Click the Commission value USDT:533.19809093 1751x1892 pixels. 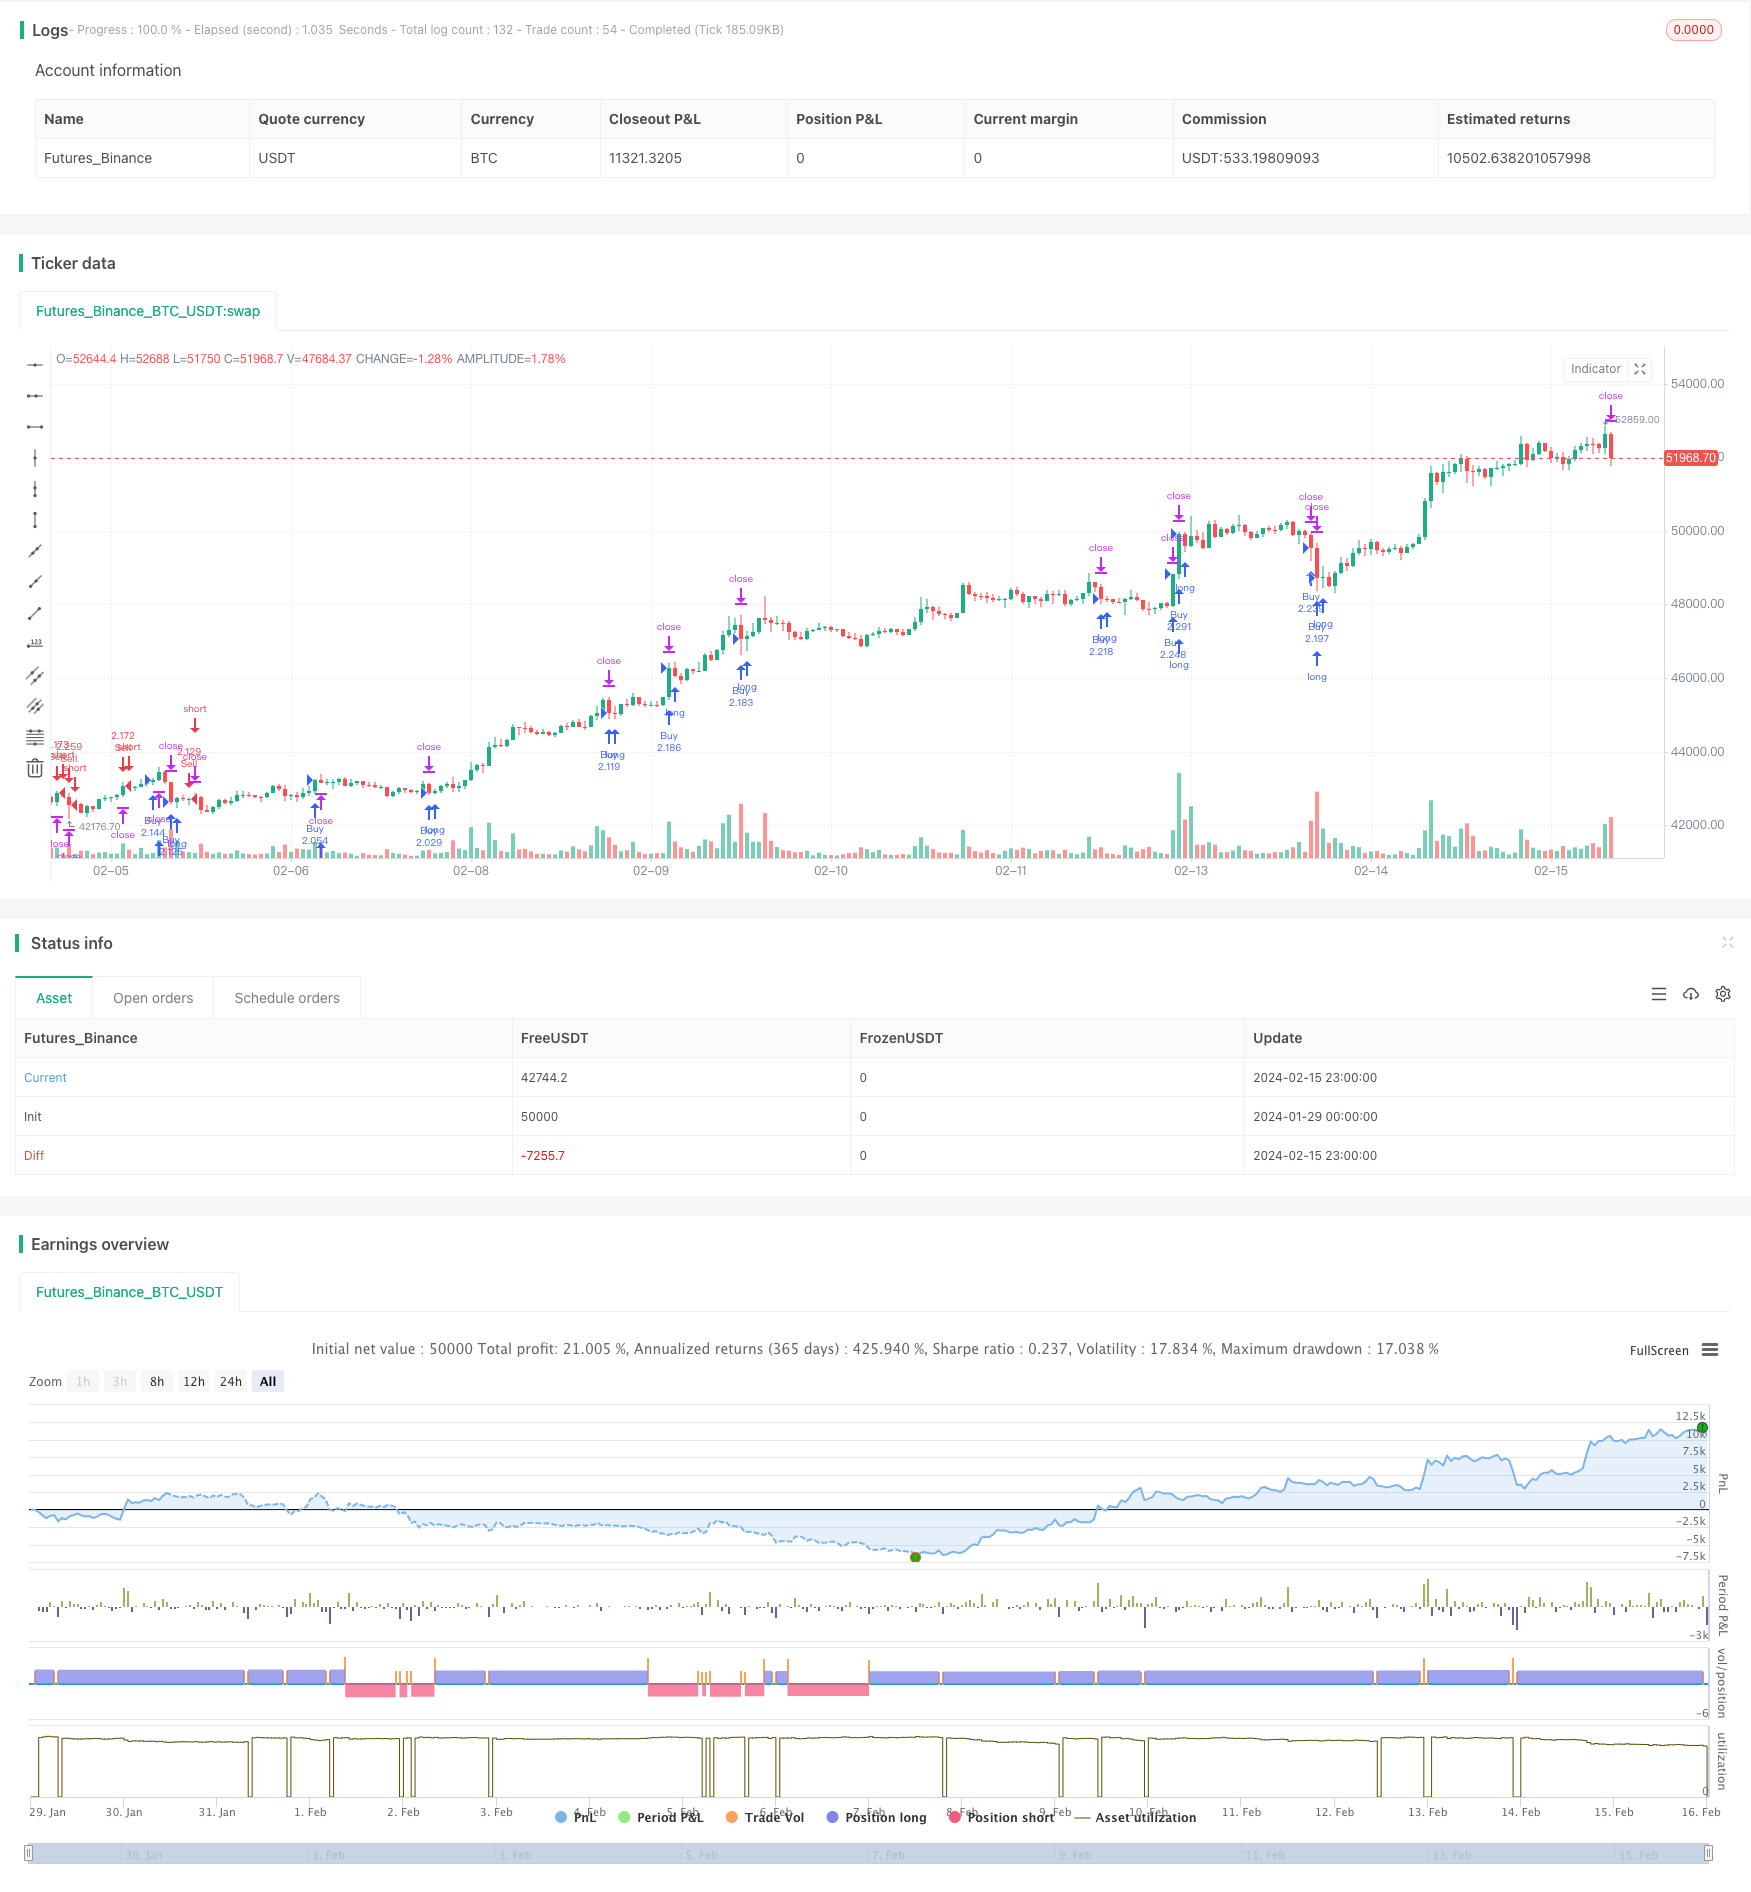[x=1250, y=158]
